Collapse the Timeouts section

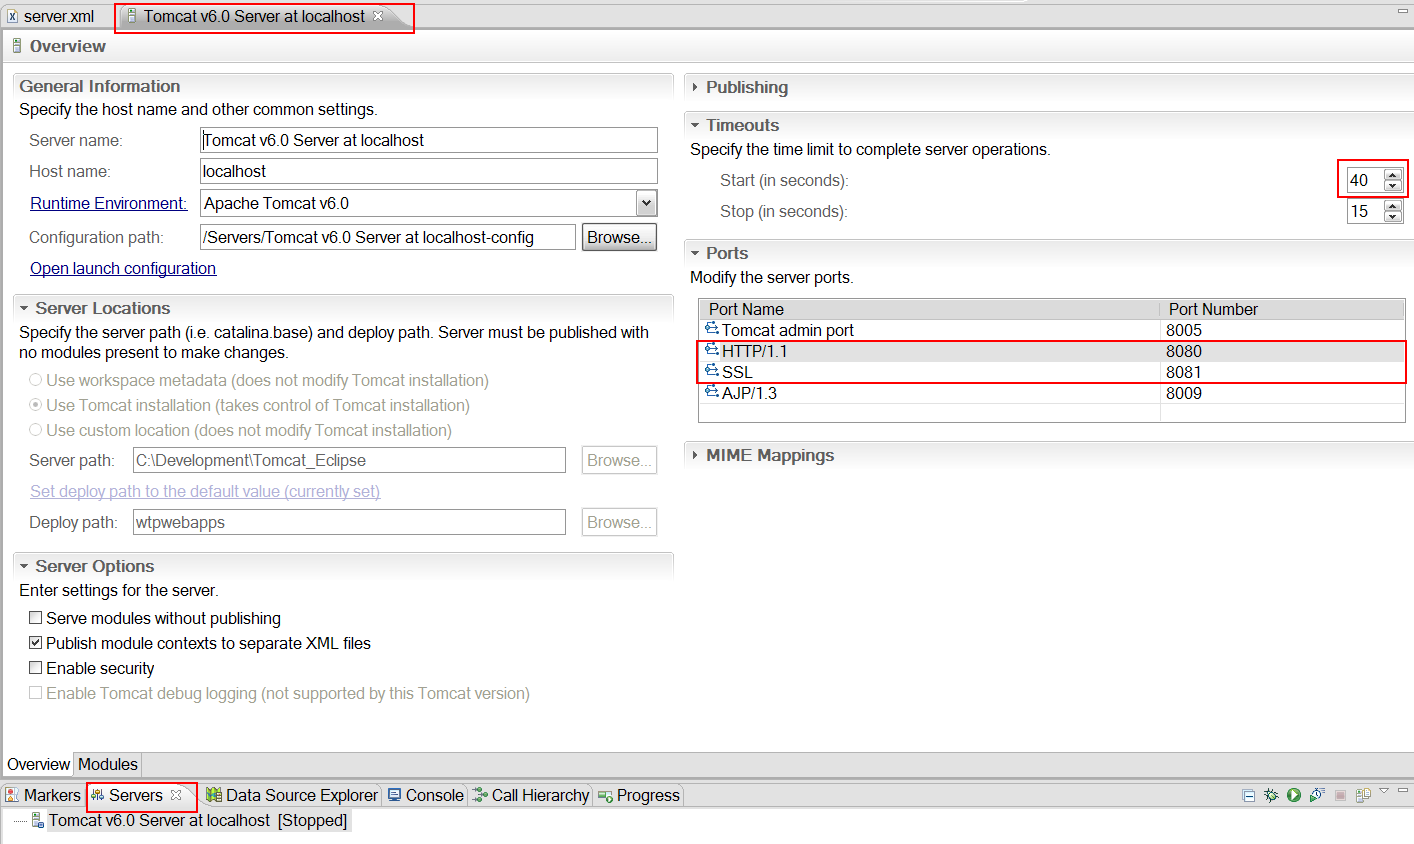coord(695,125)
